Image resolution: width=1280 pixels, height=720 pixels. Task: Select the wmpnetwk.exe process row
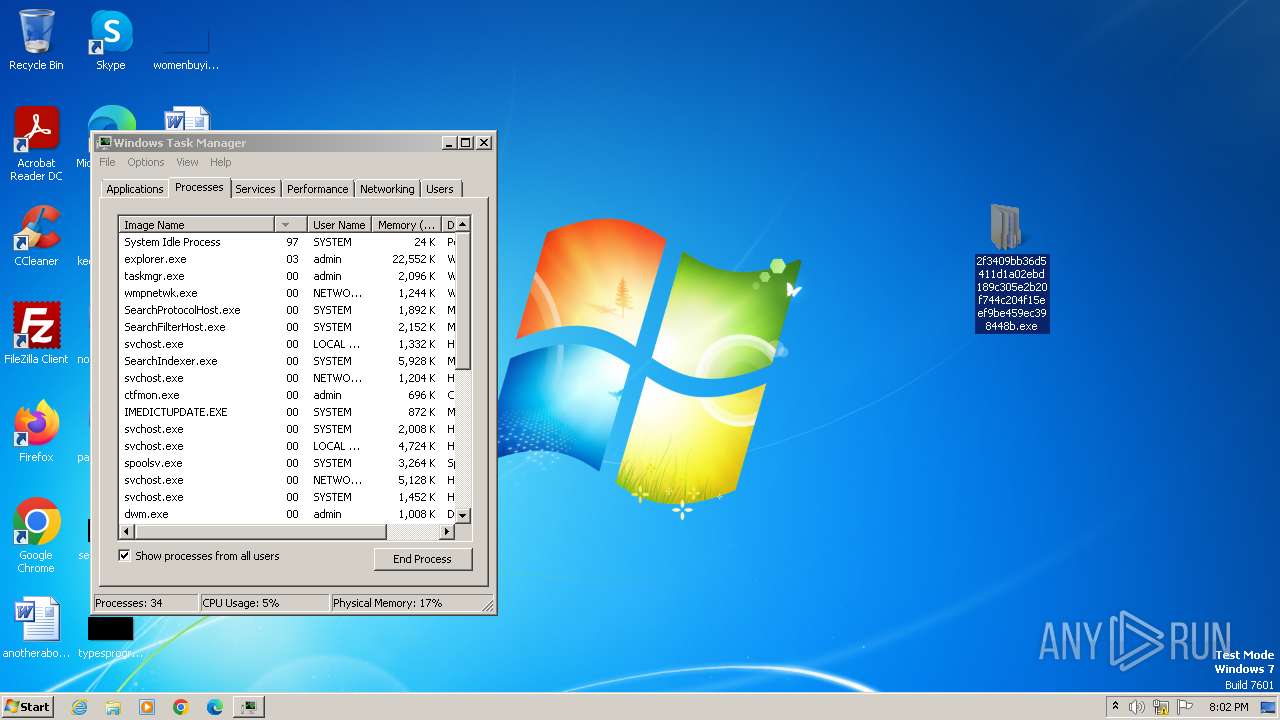(x=287, y=293)
